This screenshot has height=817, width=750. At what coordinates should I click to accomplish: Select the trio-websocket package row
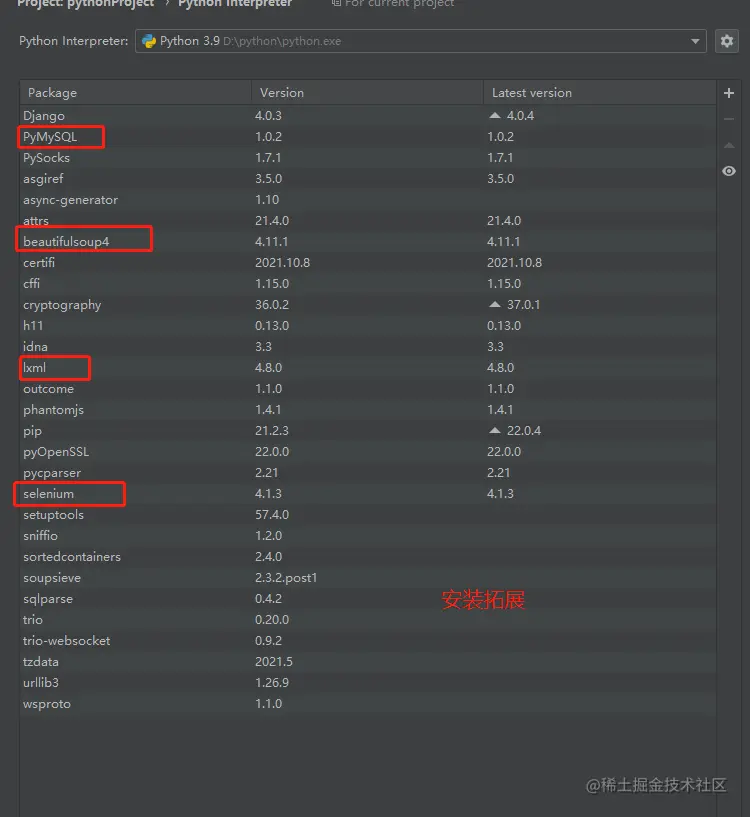367,641
